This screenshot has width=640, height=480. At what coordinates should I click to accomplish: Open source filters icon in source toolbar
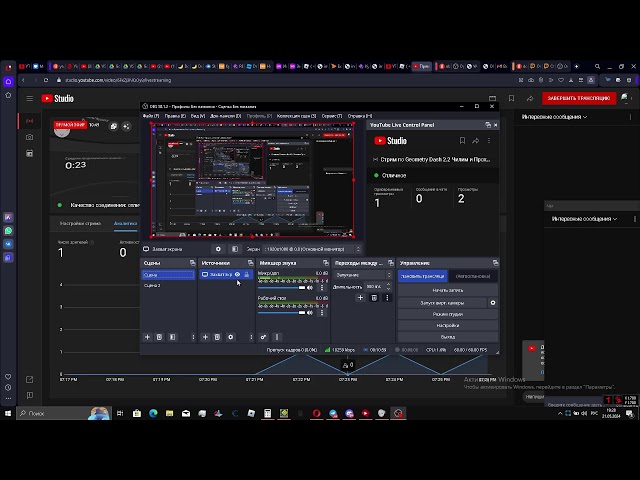click(x=235, y=249)
